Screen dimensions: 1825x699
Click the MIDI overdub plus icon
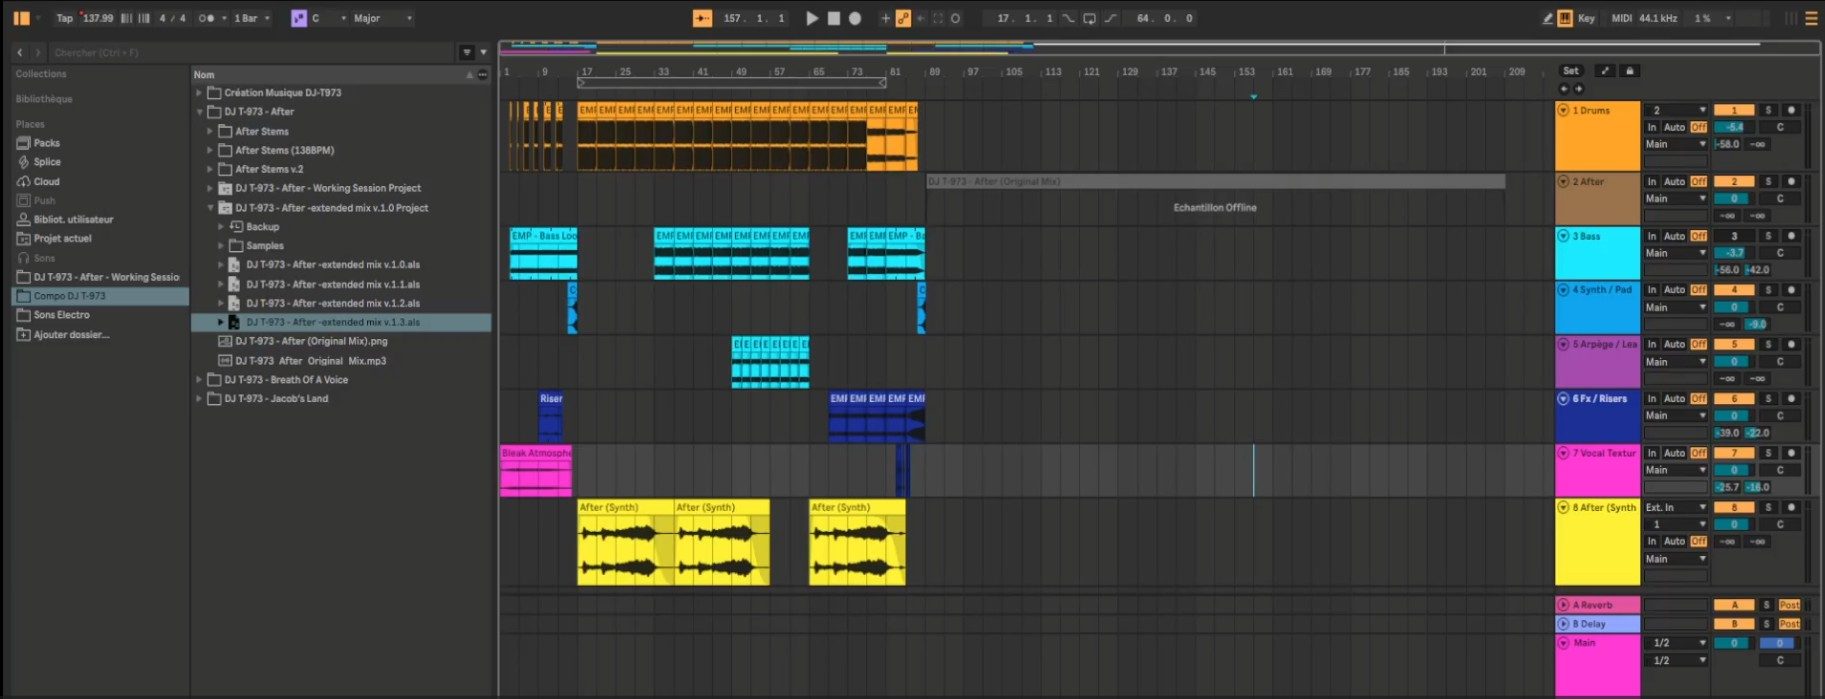[x=885, y=18]
